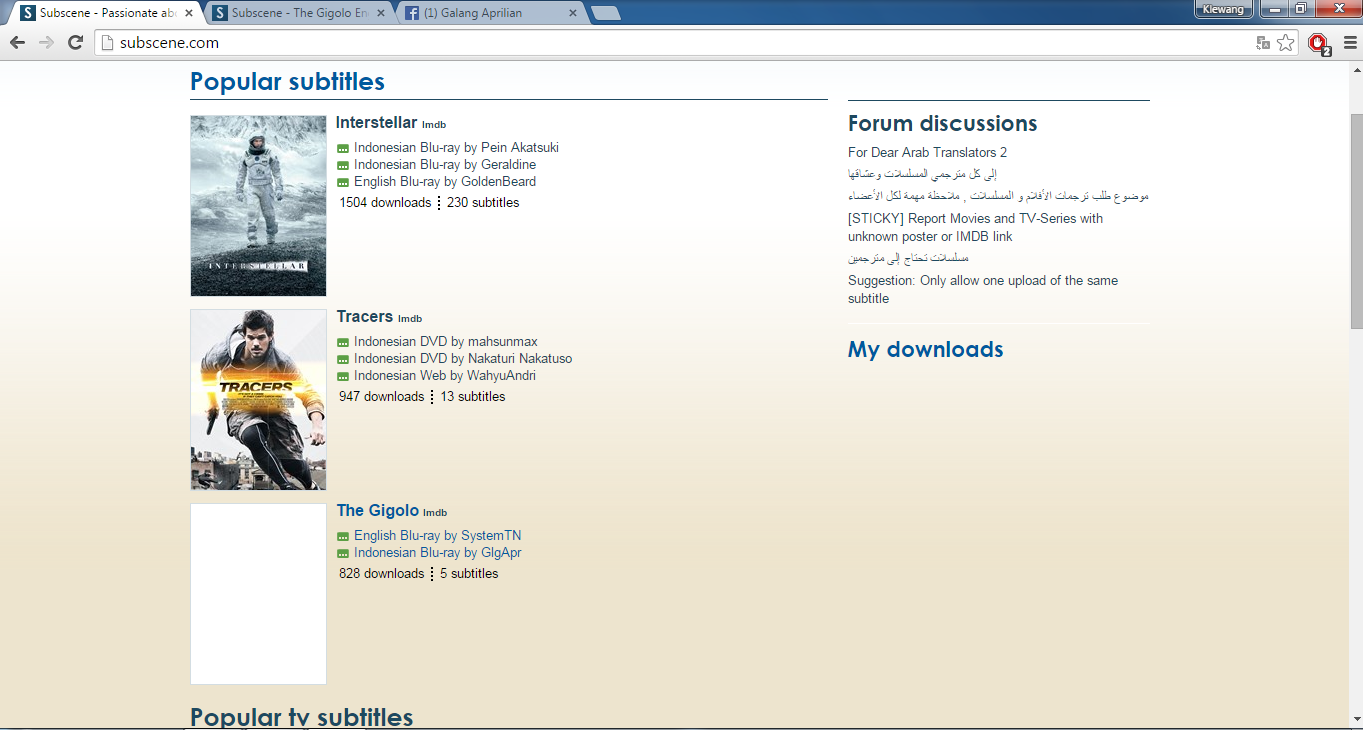Click the browser forward arrow
The image size is (1363, 730).
coord(46,42)
